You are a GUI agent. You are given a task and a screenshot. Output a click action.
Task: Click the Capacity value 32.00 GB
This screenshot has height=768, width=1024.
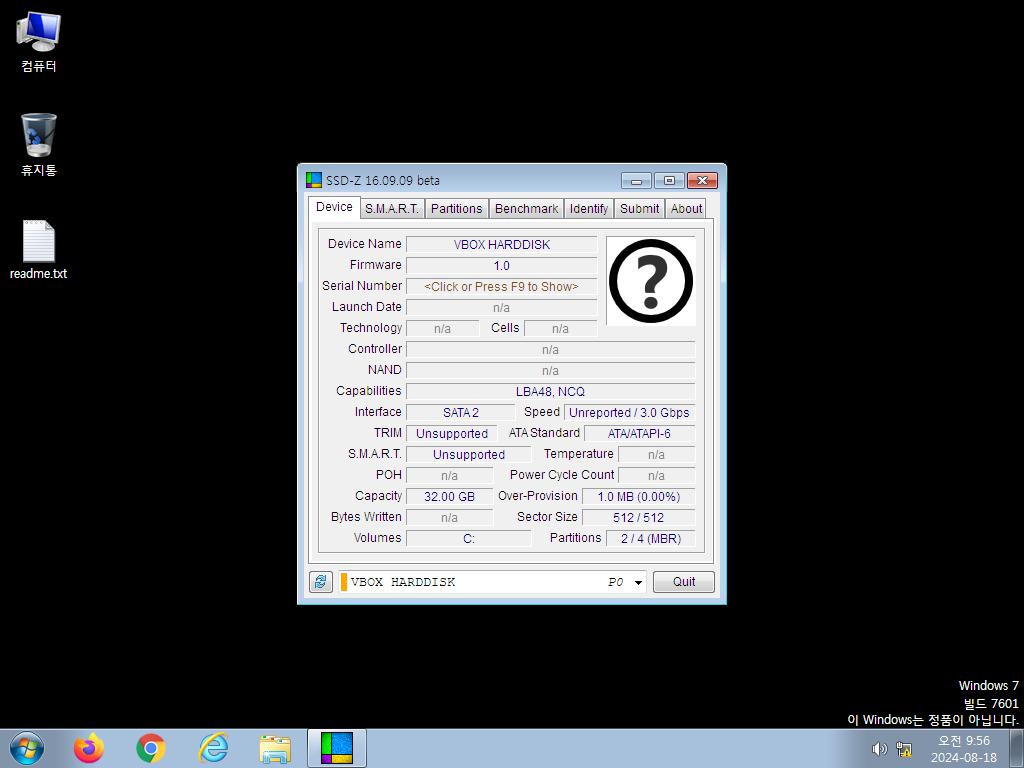pyautogui.click(x=449, y=496)
